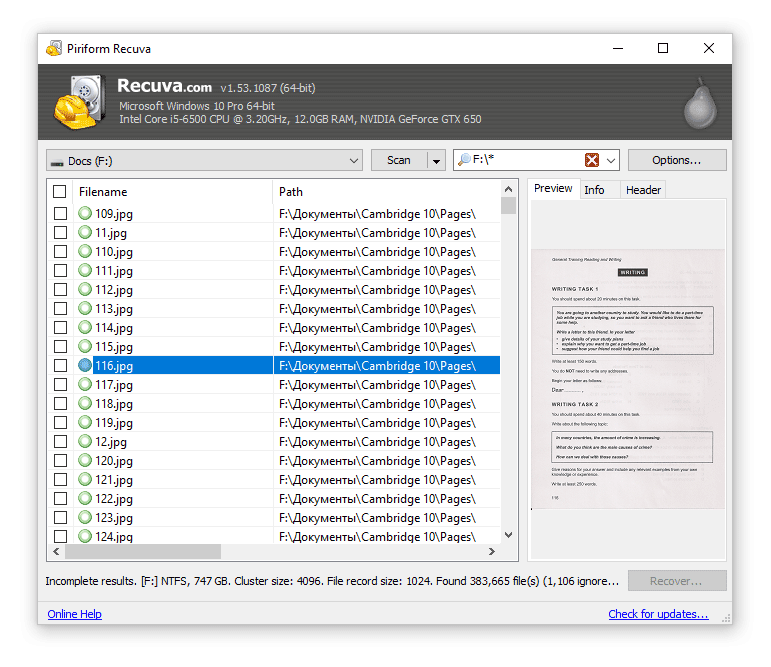Click the Recuva title bar app icon
The width and height of the screenshot is (771, 667).
(54, 48)
